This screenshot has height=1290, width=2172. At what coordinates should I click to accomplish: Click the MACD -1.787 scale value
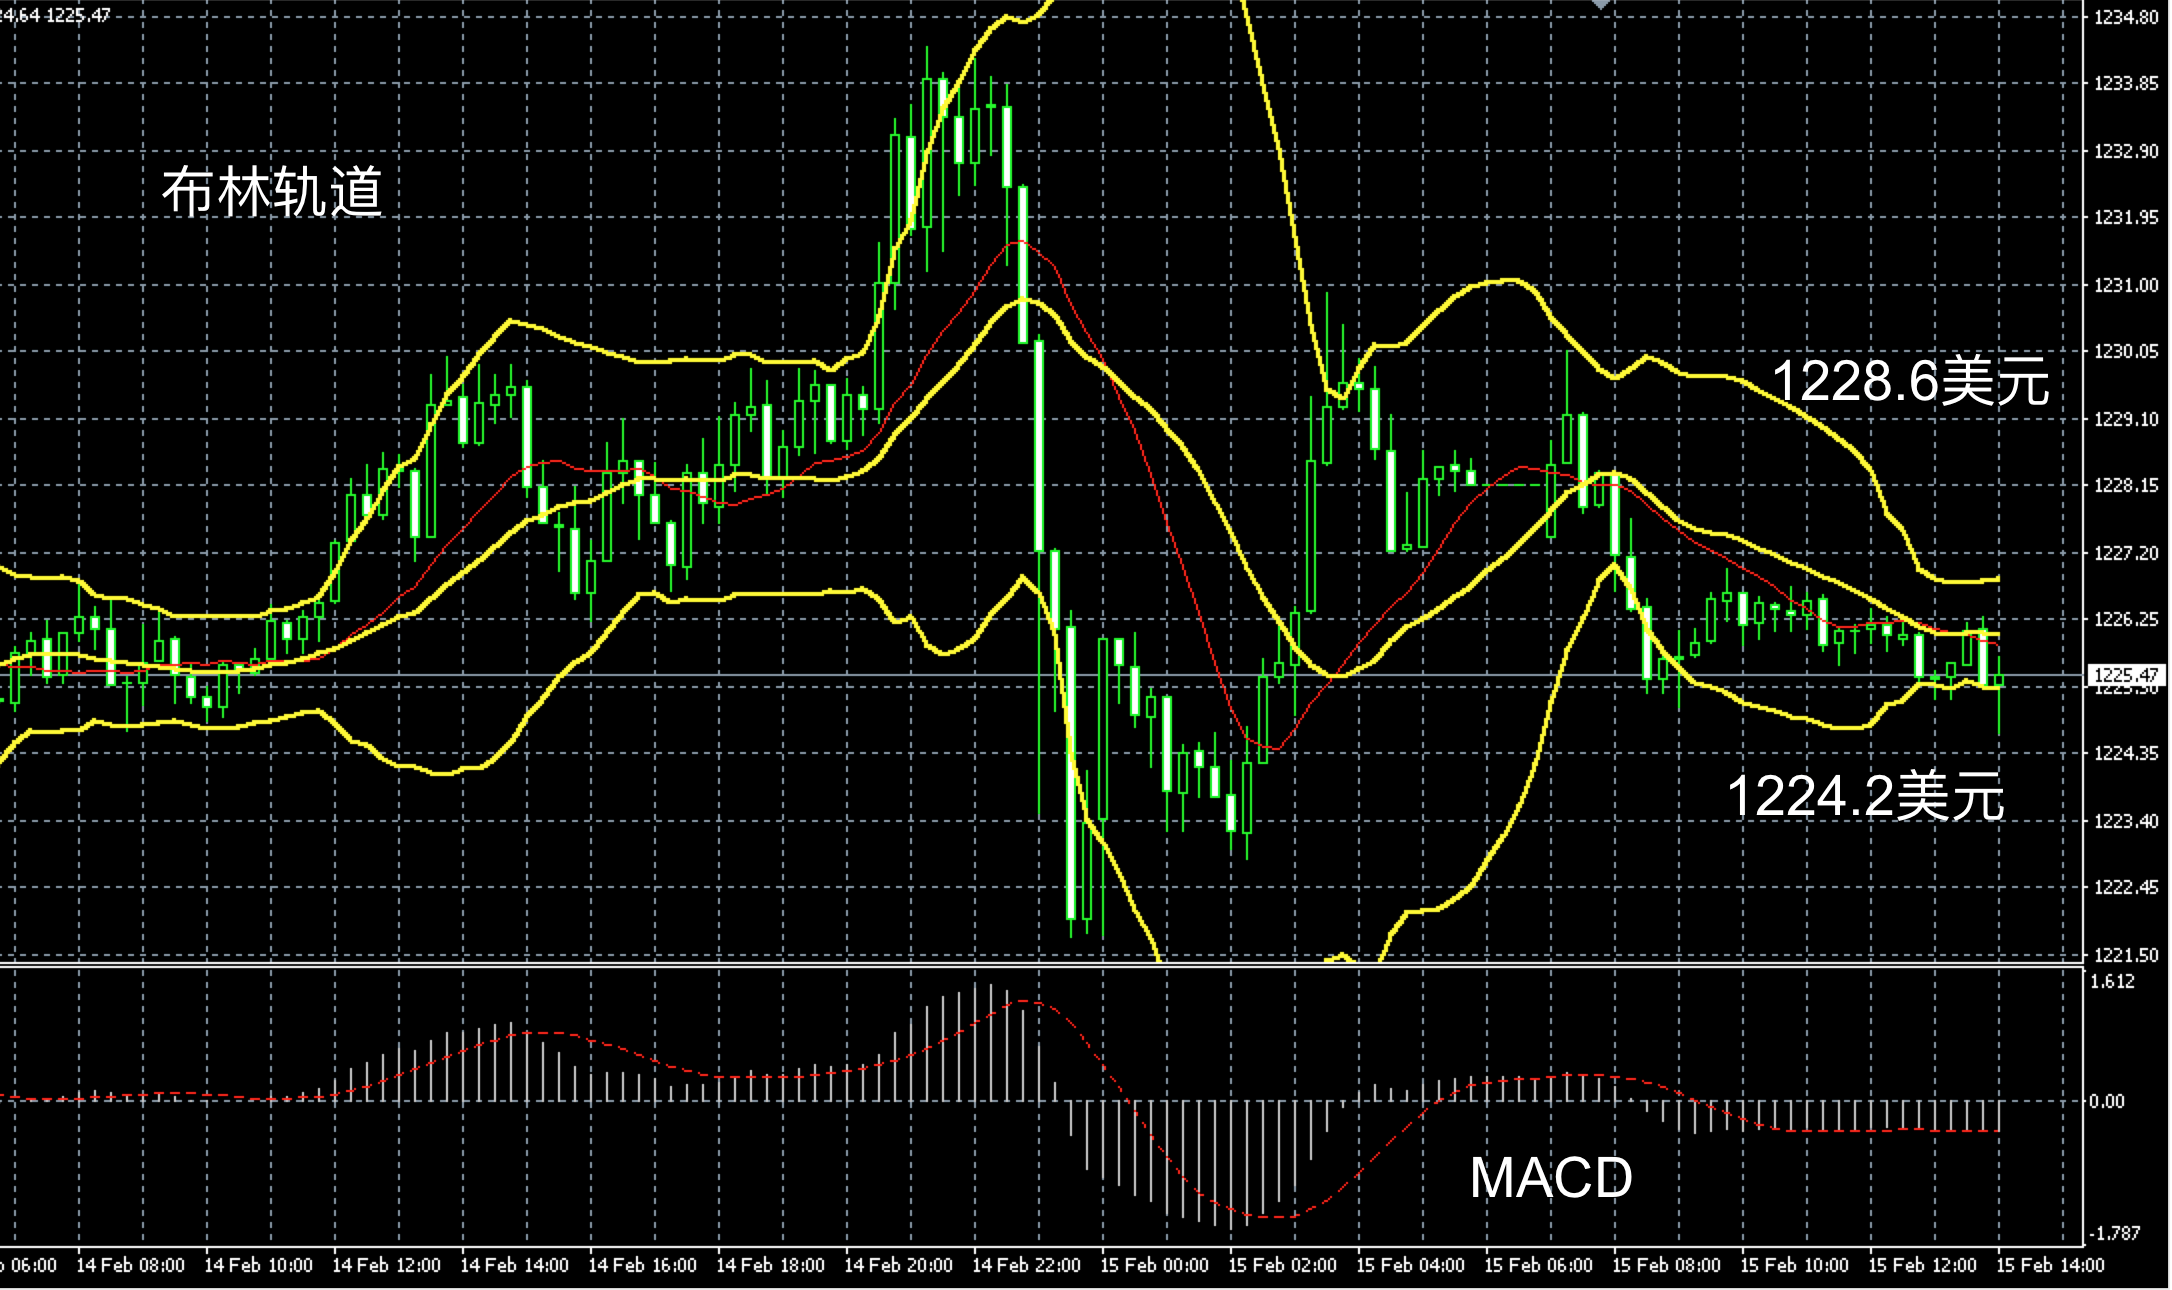tap(2114, 1231)
